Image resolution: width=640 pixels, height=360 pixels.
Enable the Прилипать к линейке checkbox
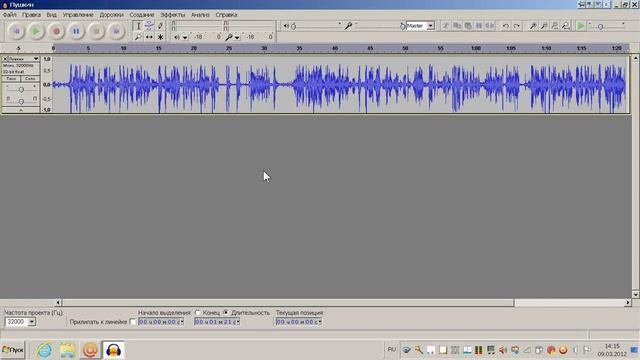point(132,322)
